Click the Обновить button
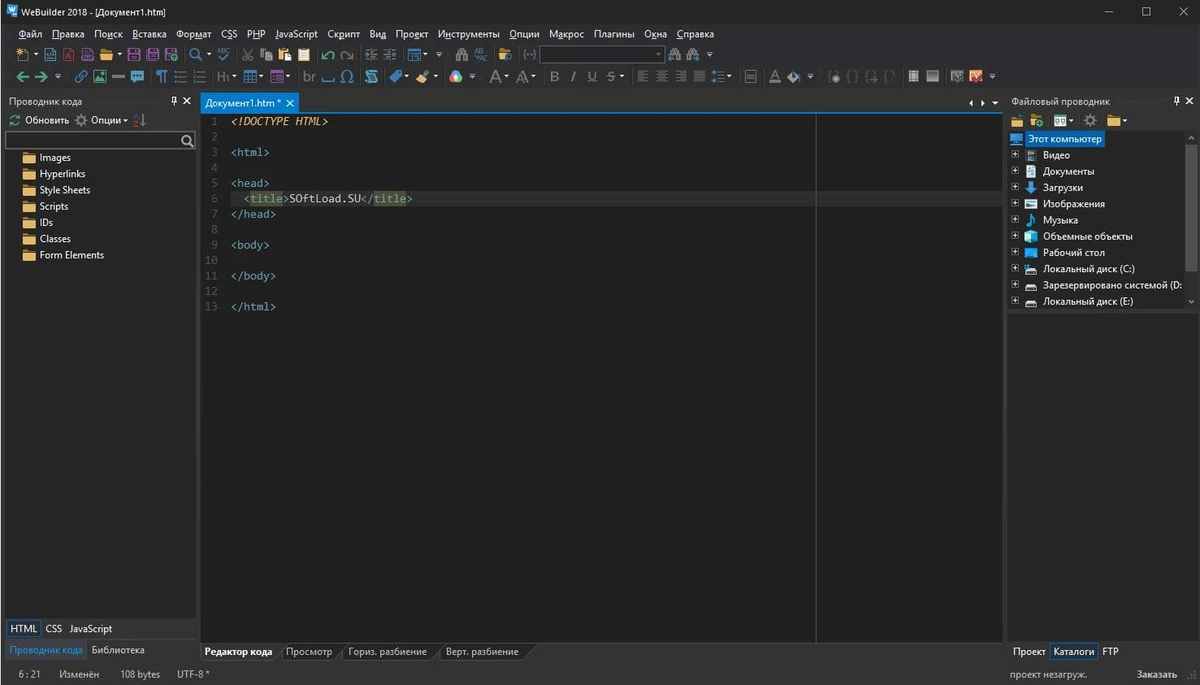This screenshot has width=1200, height=685. pos(39,120)
